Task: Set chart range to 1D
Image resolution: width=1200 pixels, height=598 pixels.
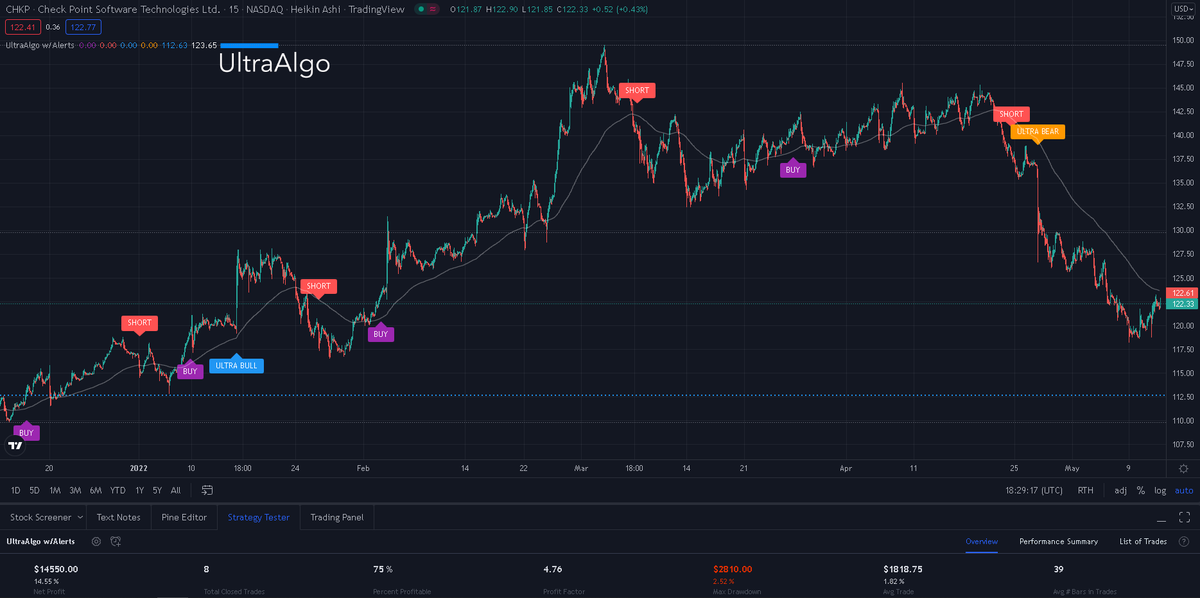Action: (15, 490)
